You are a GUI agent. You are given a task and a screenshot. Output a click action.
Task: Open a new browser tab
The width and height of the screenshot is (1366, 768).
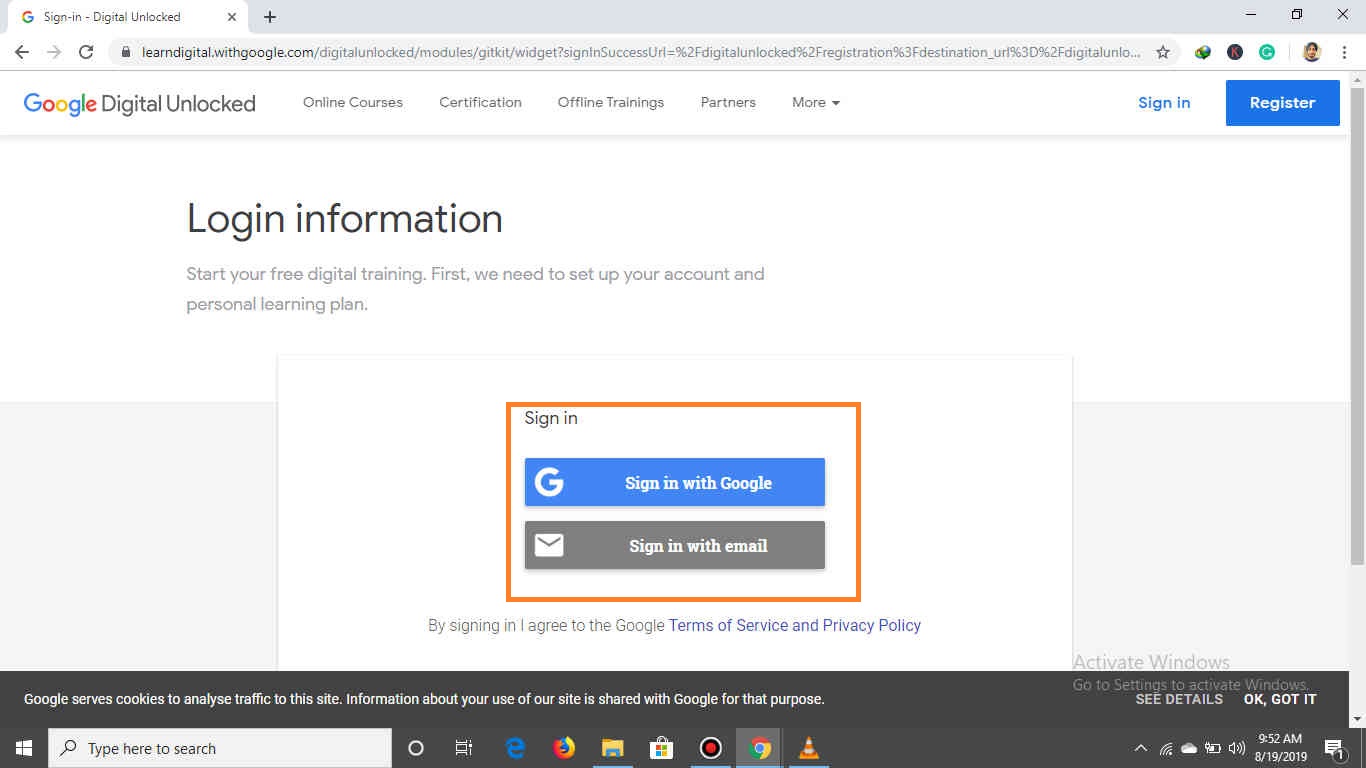270,17
